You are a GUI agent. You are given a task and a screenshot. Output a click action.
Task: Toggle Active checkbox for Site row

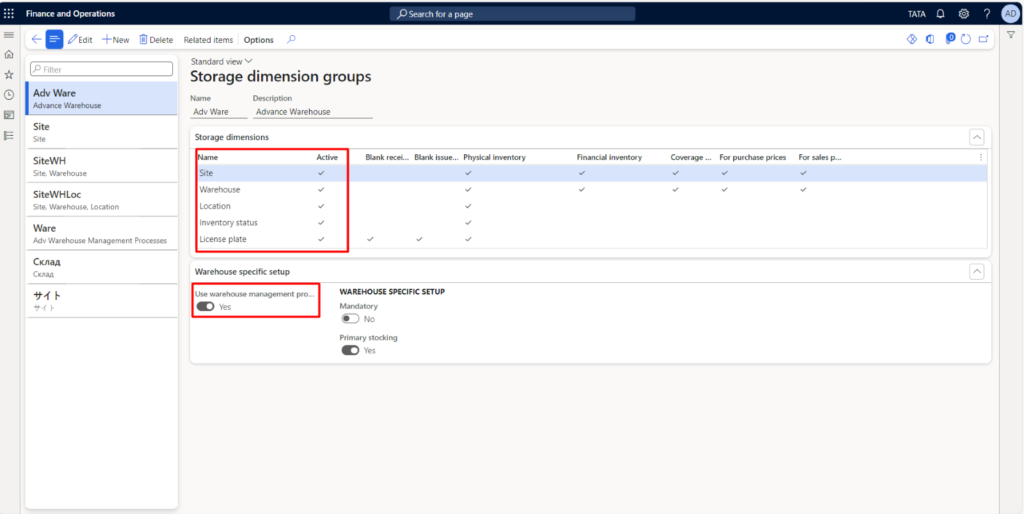point(321,173)
